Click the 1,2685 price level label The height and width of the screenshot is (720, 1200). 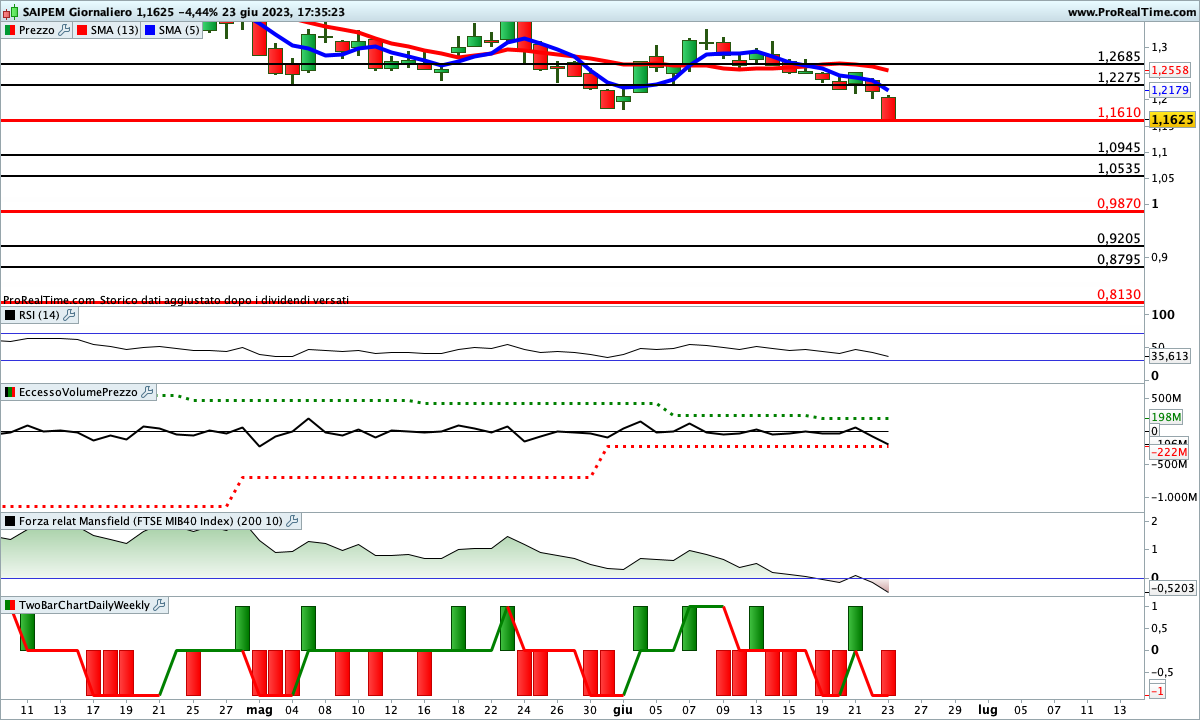point(1119,56)
